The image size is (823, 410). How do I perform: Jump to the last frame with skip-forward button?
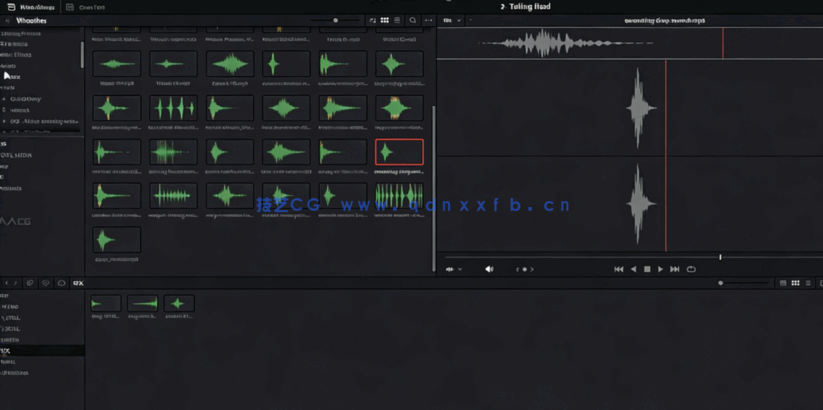click(x=675, y=269)
